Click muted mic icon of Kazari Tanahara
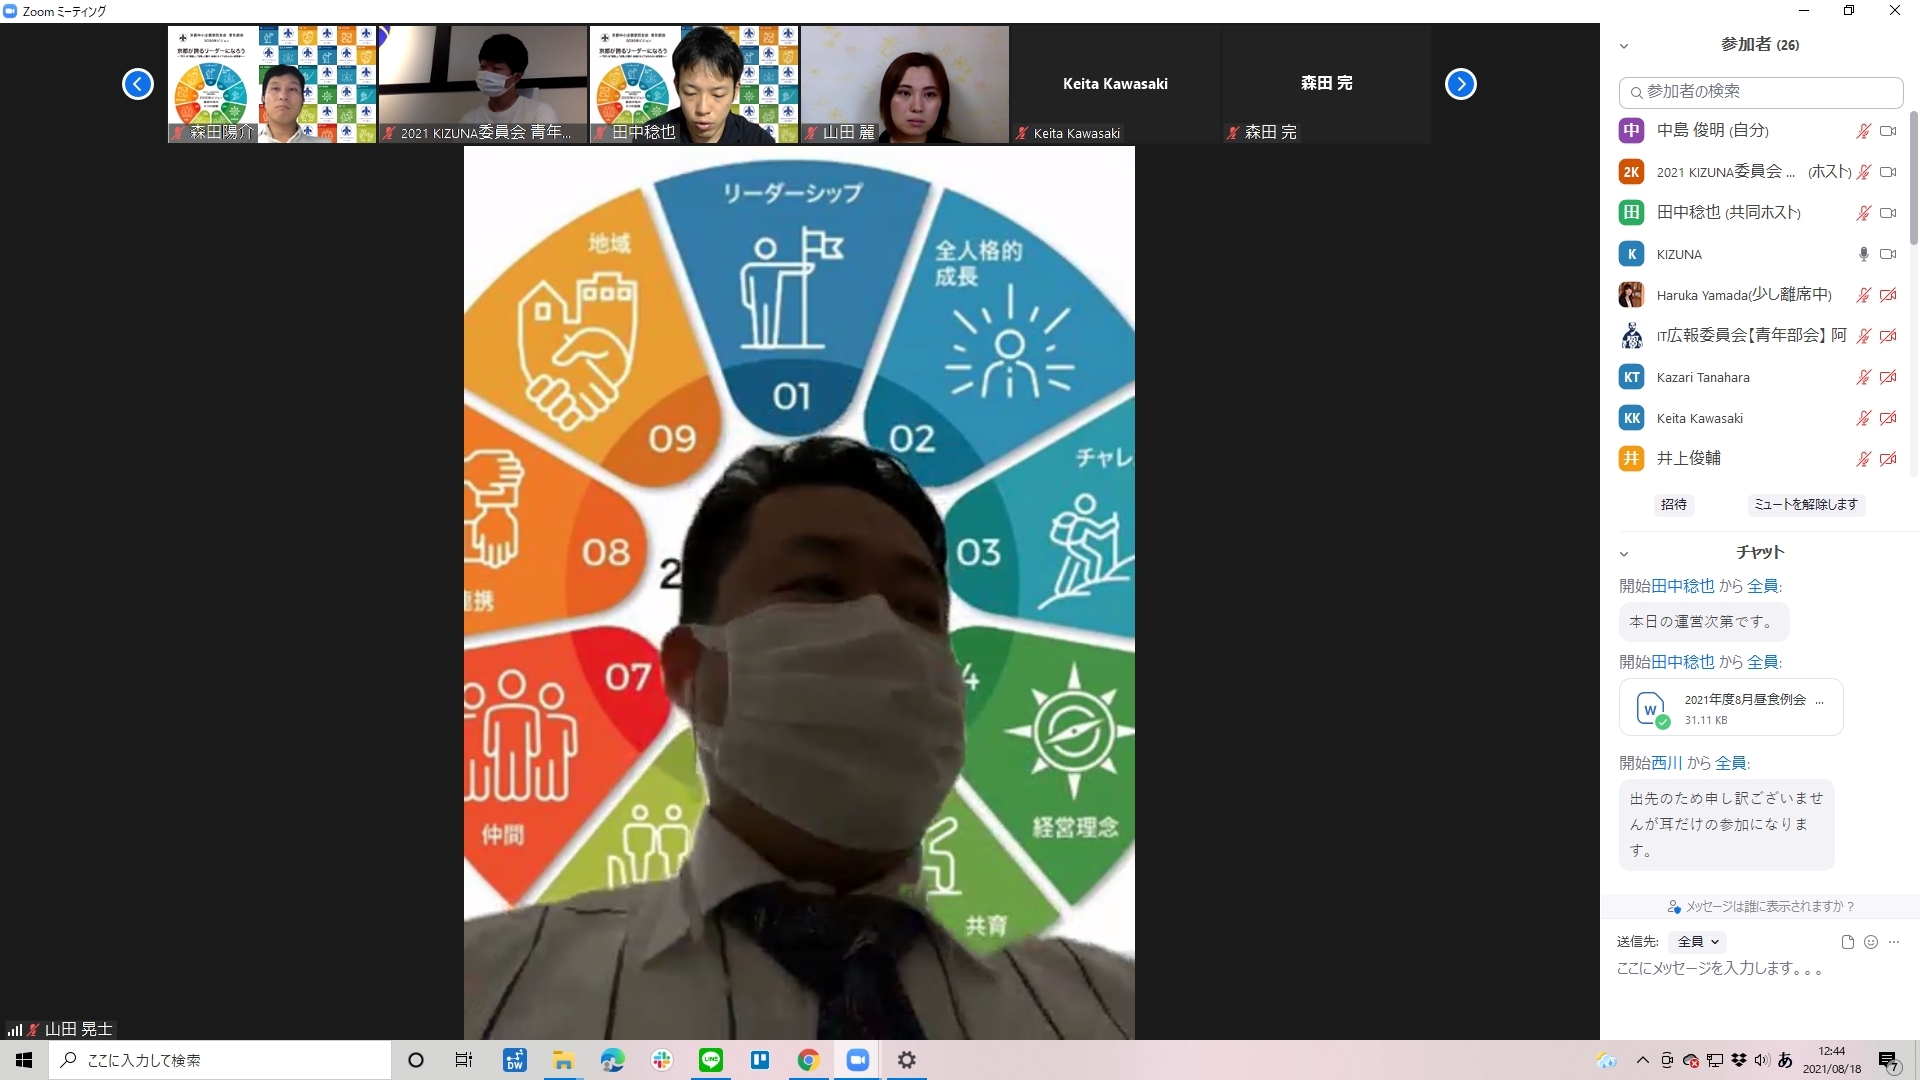Image resolution: width=1920 pixels, height=1080 pixels. 1864,377
